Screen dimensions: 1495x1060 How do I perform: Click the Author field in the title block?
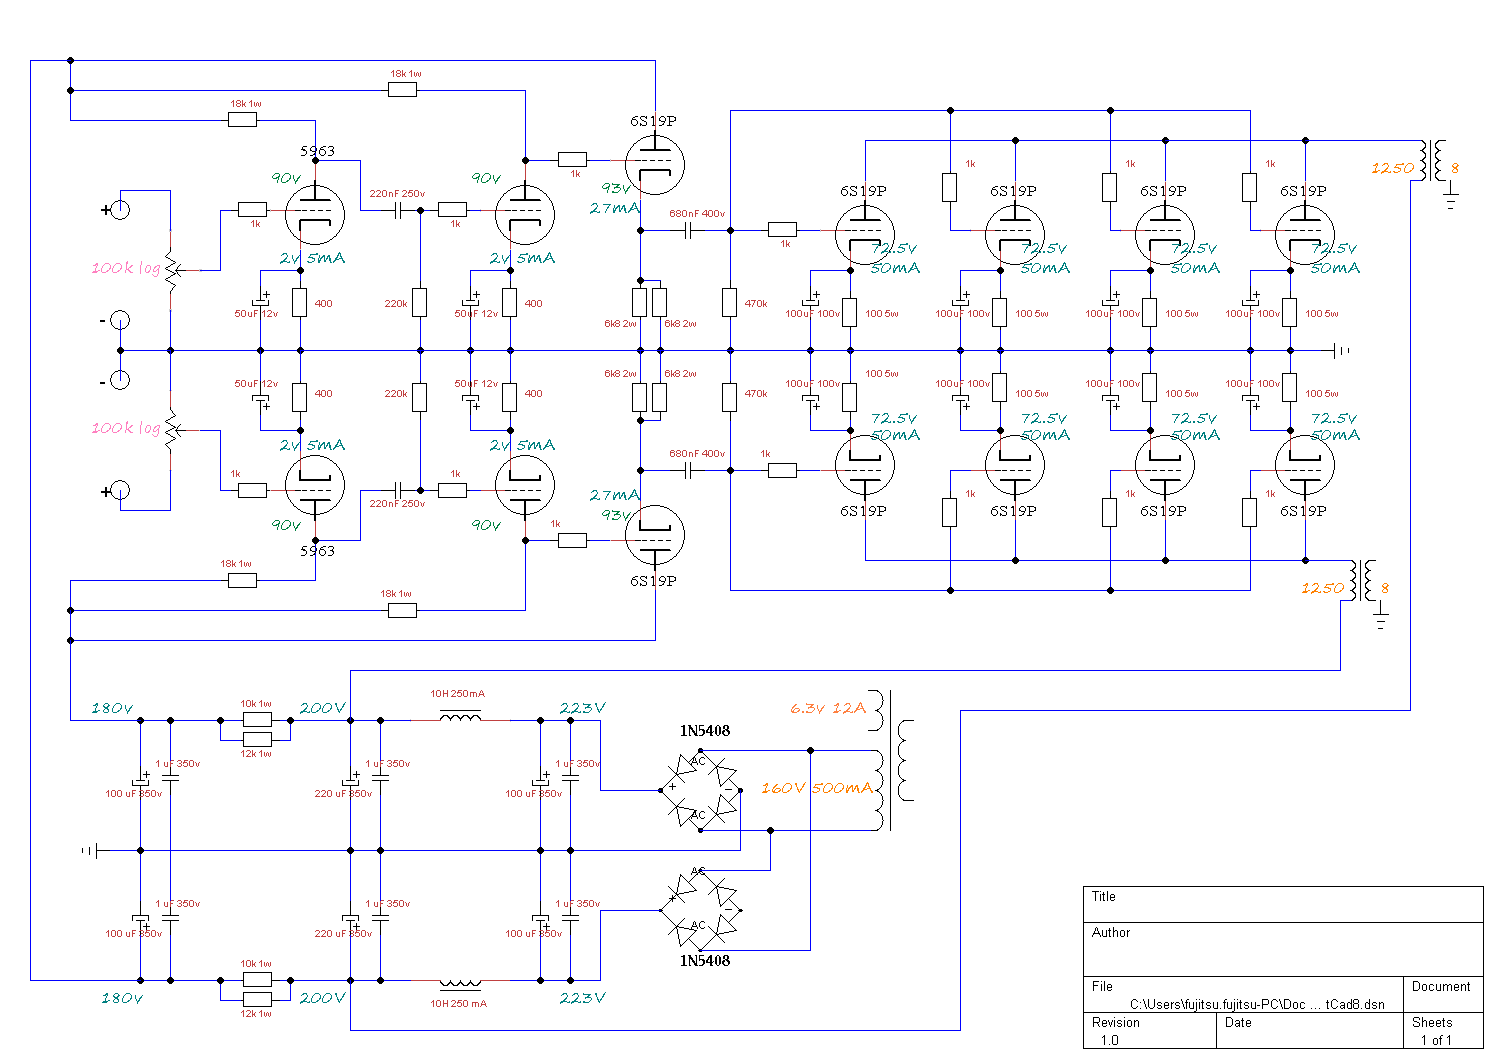(x=1283, y=949)
